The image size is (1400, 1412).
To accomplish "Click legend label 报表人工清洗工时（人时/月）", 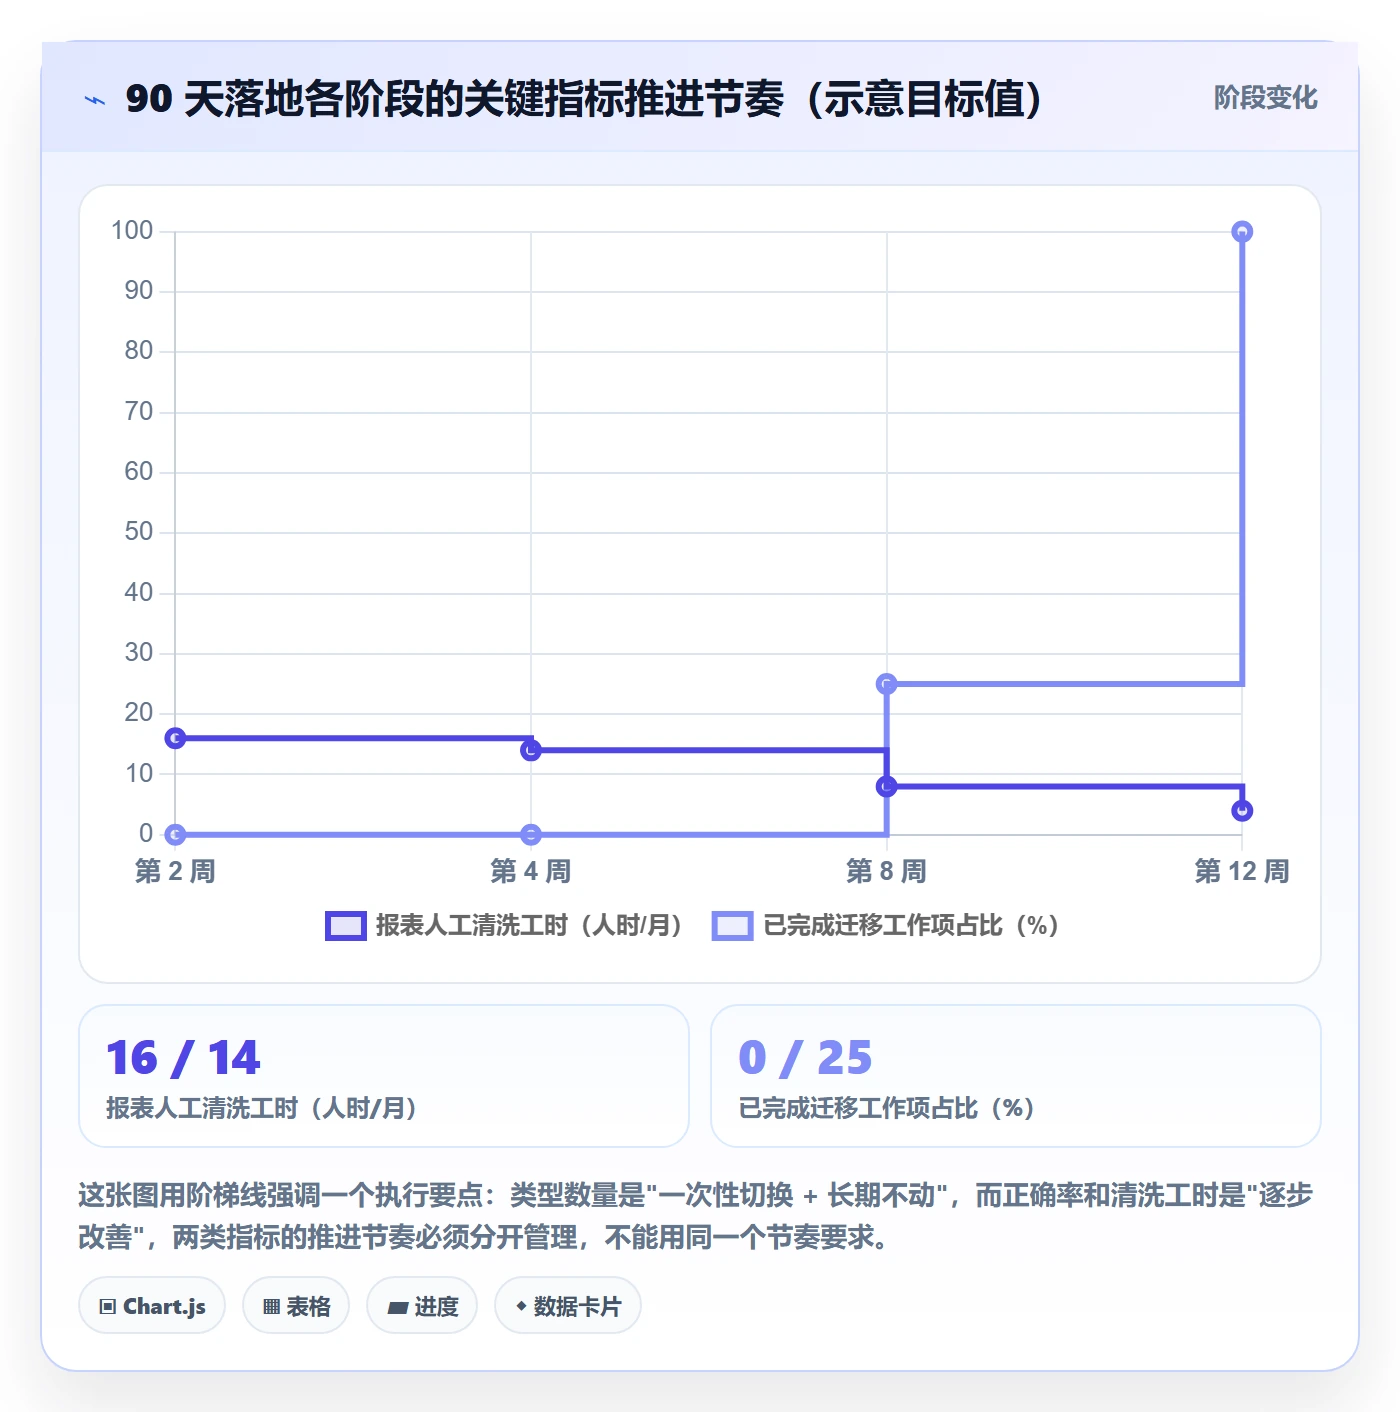I will point(528,926).
